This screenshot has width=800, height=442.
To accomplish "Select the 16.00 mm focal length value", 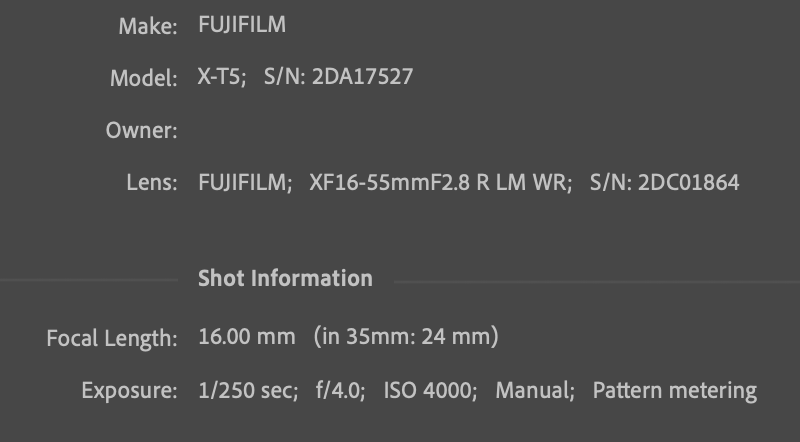I will click(247, 337).
